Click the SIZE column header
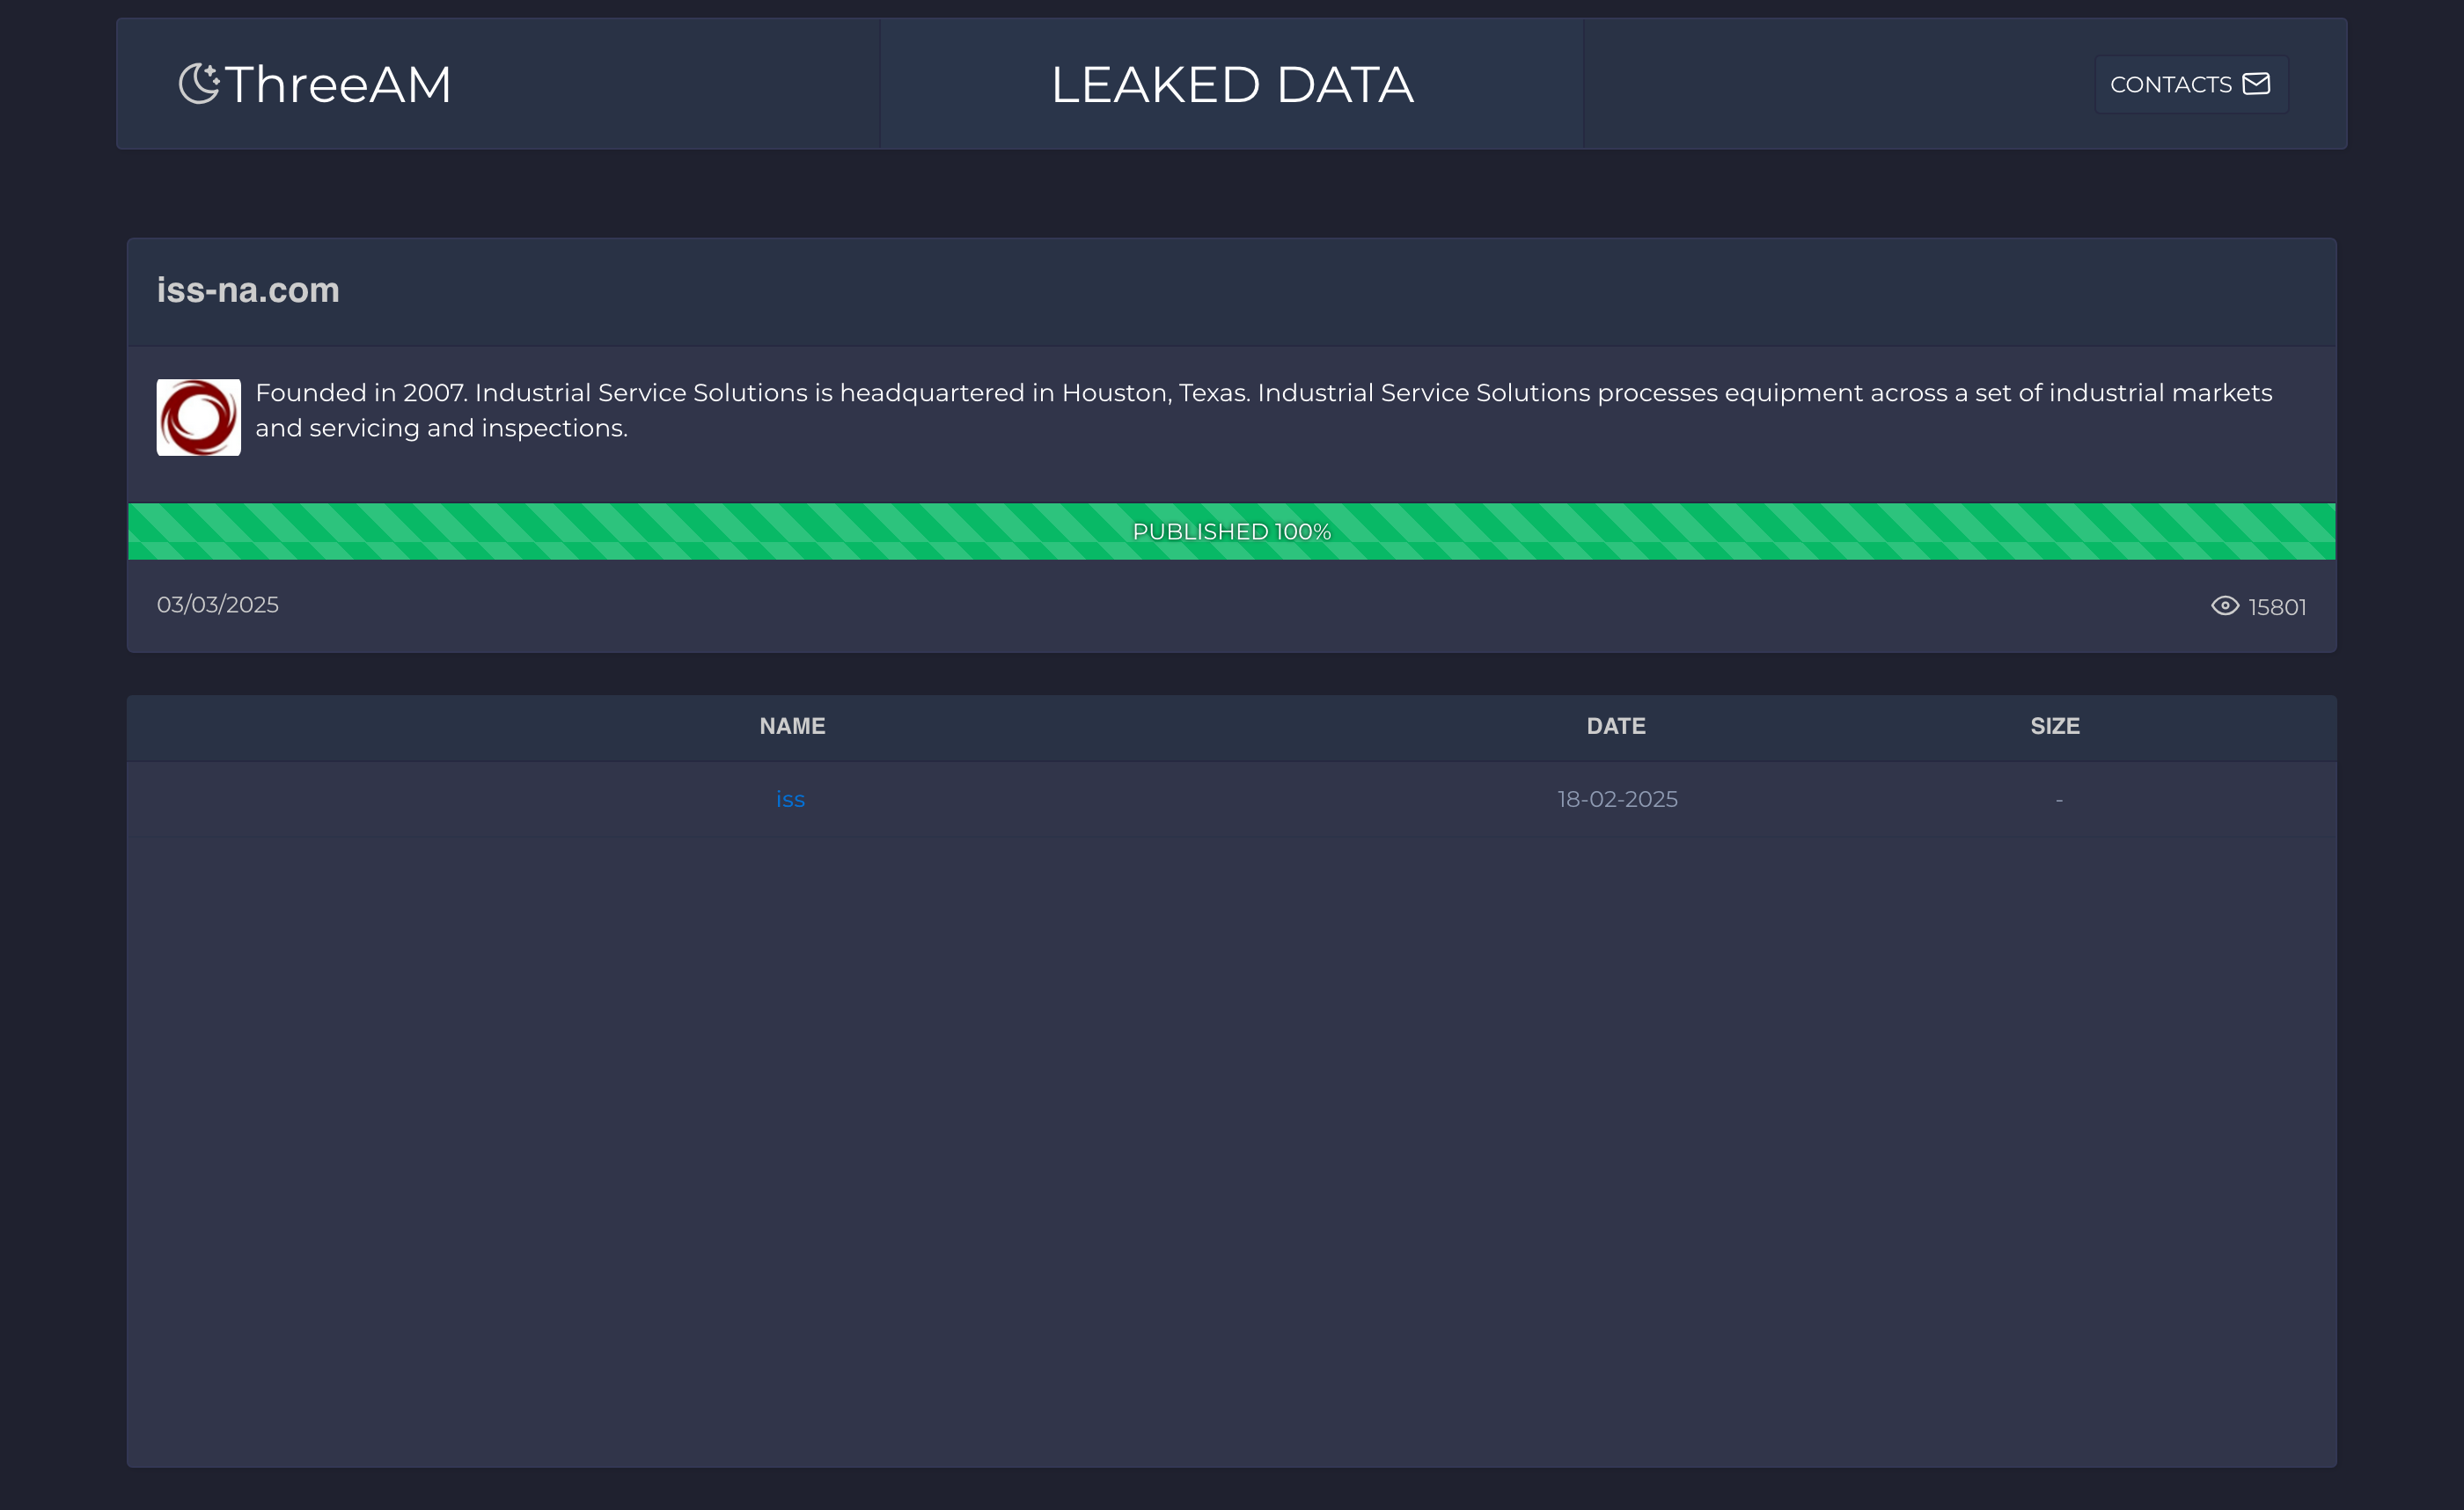 click(2055, 726)
